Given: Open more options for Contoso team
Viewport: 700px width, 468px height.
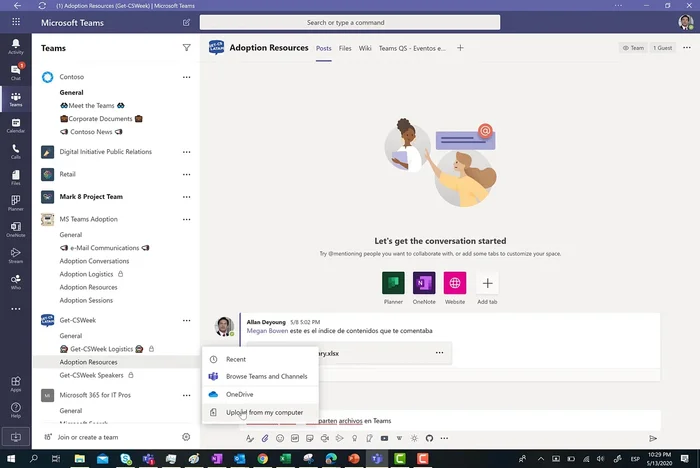Looking at the screenshot, I should point(186,77).
